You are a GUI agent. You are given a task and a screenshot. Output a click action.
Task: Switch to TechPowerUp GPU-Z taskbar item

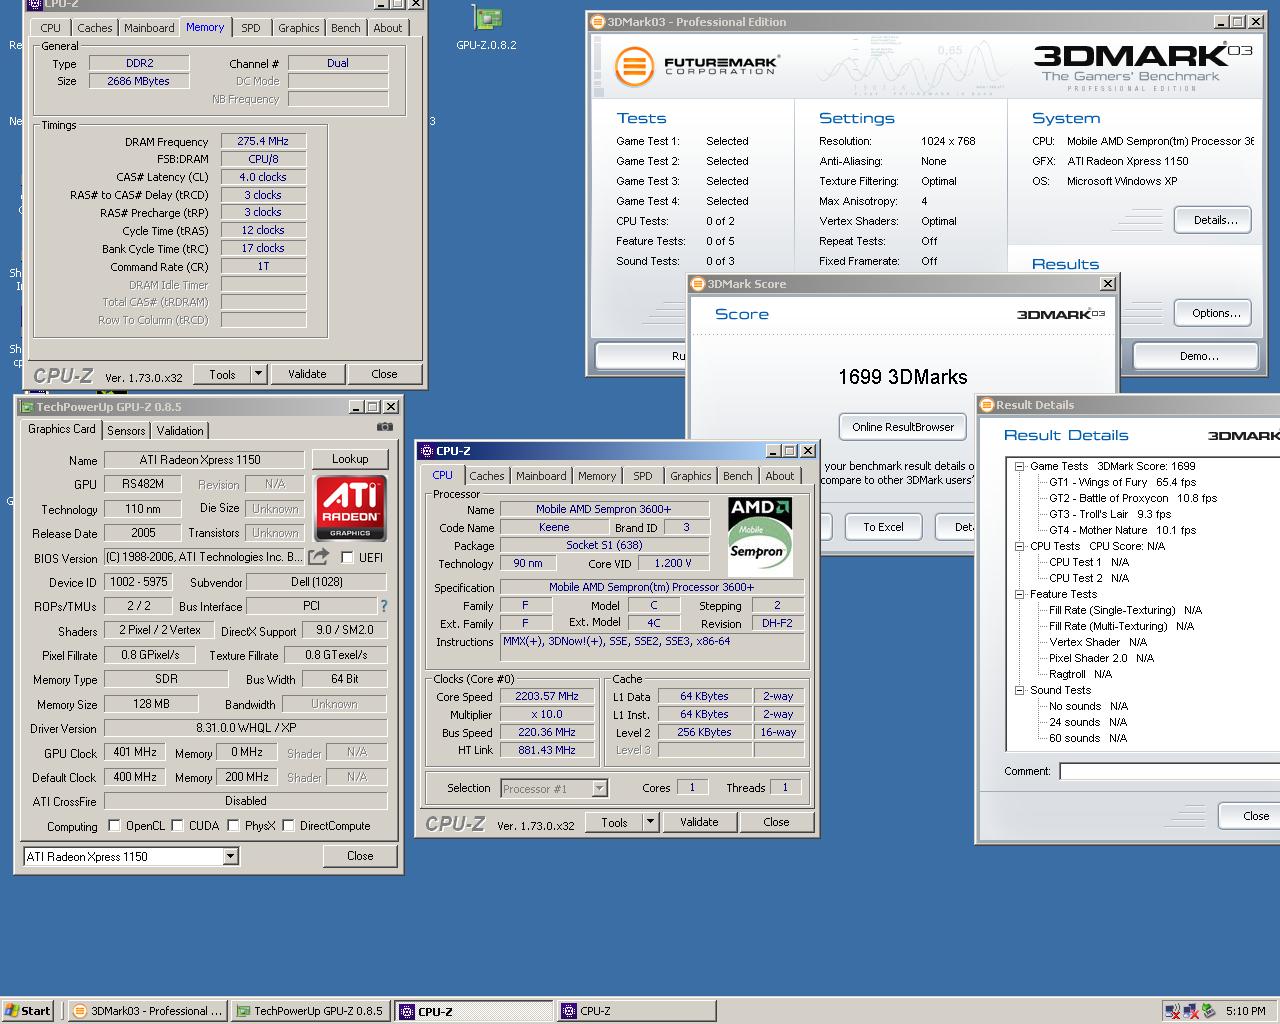311,1011
